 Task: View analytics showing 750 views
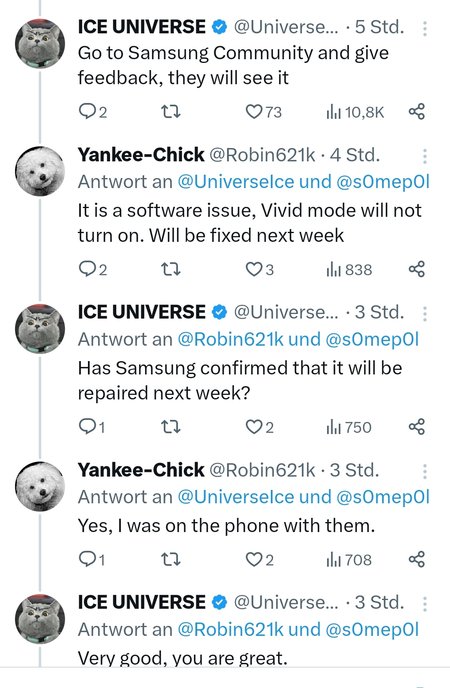349,427
